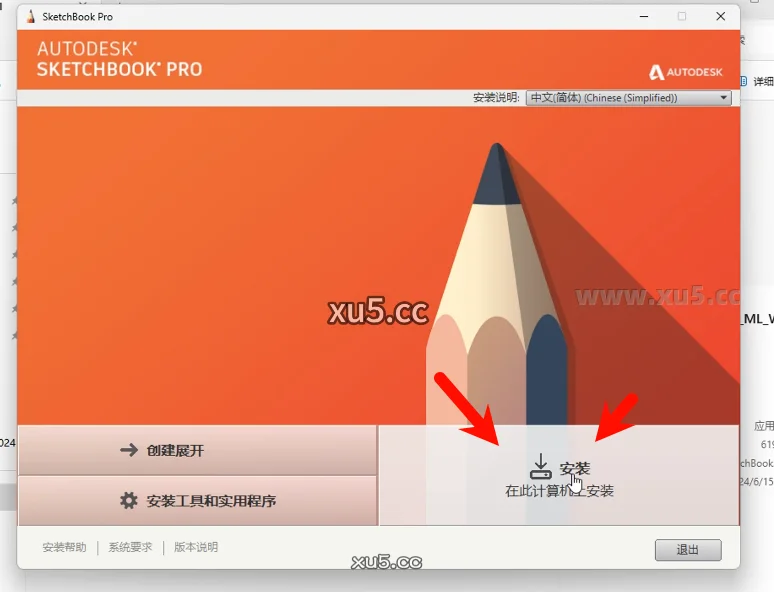Minimize the SketchBook Pro installer window
The image size is (774, 592).
[644, 16]
